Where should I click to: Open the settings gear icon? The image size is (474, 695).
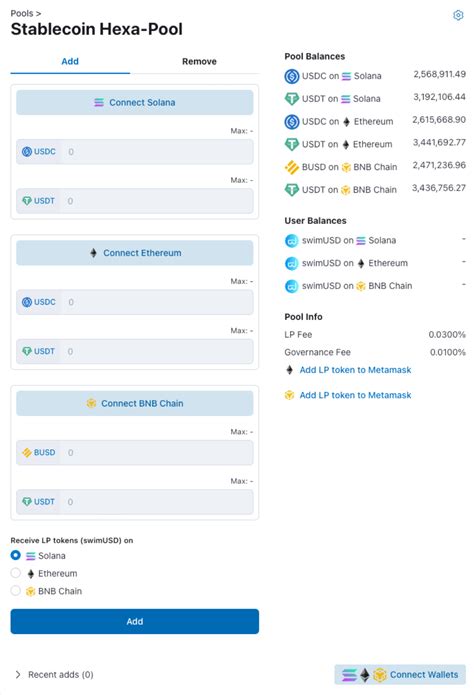pyautogui.click(x=458, y=15)
